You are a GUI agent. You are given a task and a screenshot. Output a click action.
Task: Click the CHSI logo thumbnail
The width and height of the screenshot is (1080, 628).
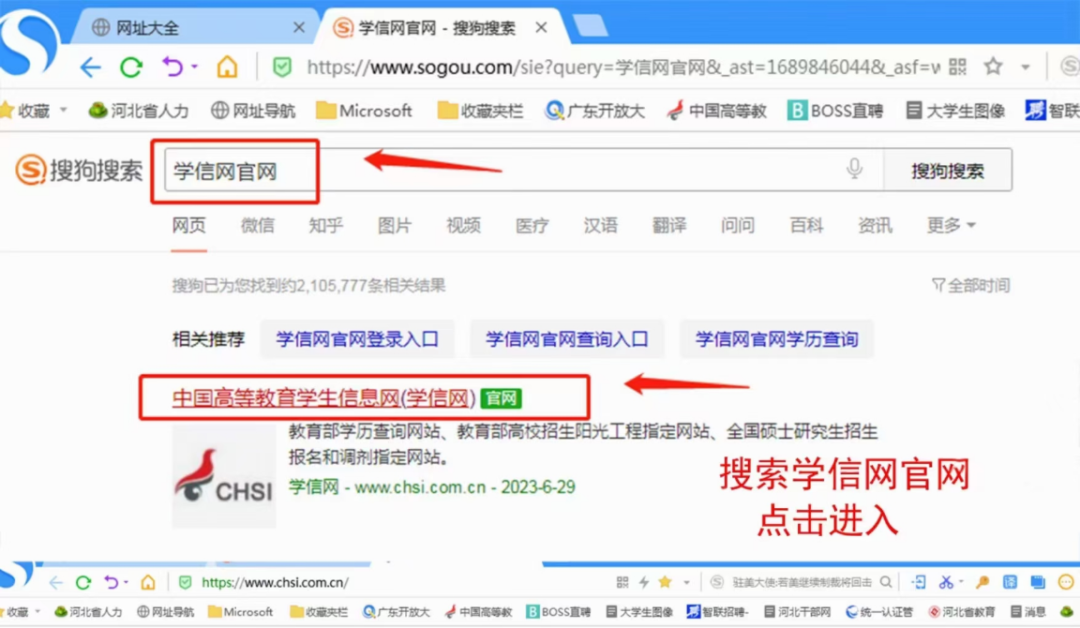[x=224, y=476]
